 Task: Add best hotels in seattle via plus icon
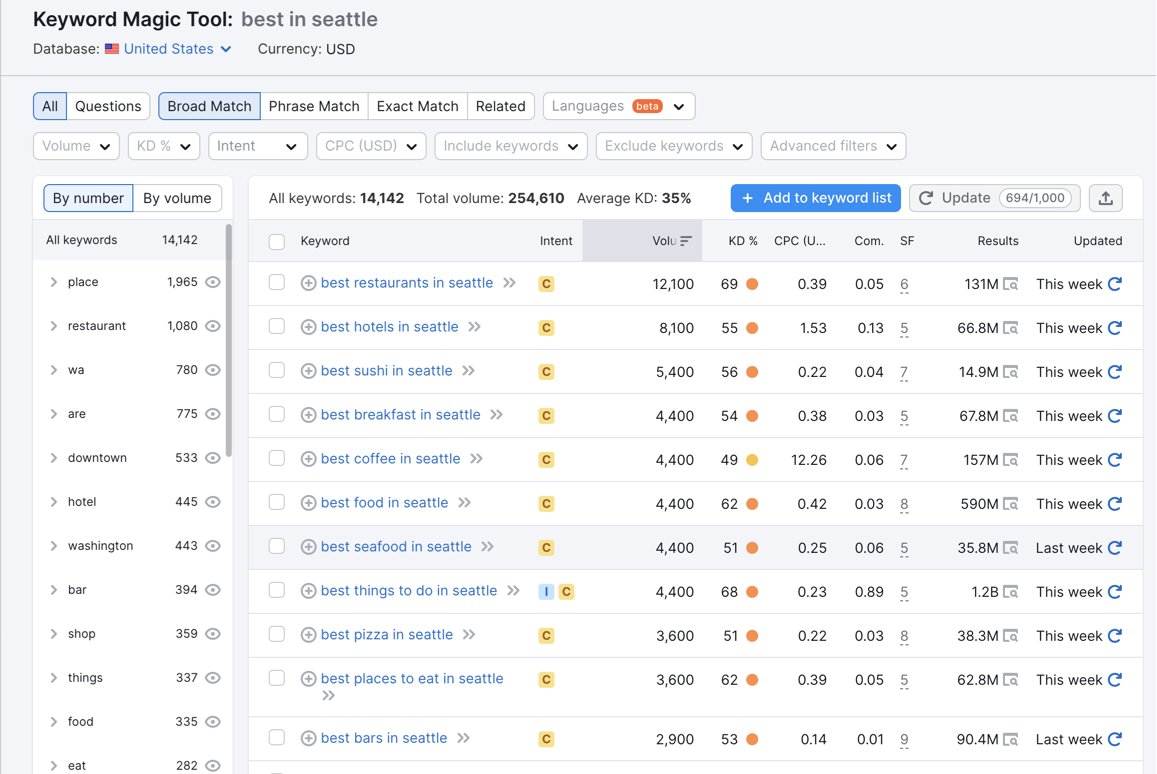click(x=308, y=327)
